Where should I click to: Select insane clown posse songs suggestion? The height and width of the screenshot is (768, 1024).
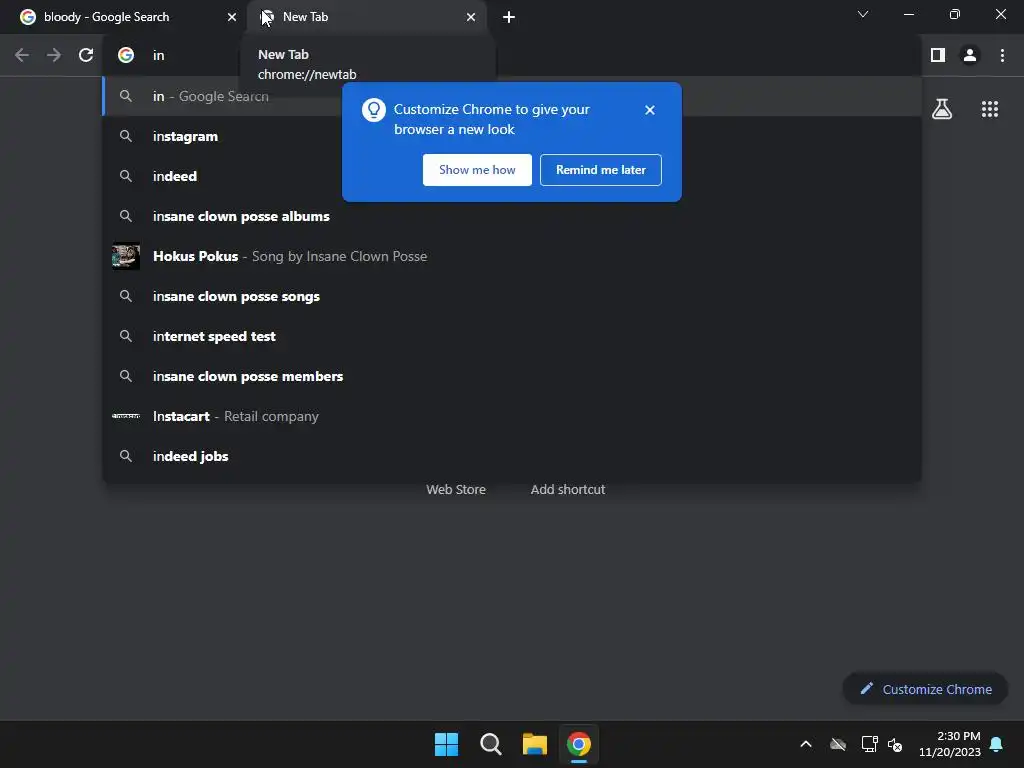click(512, 296)
